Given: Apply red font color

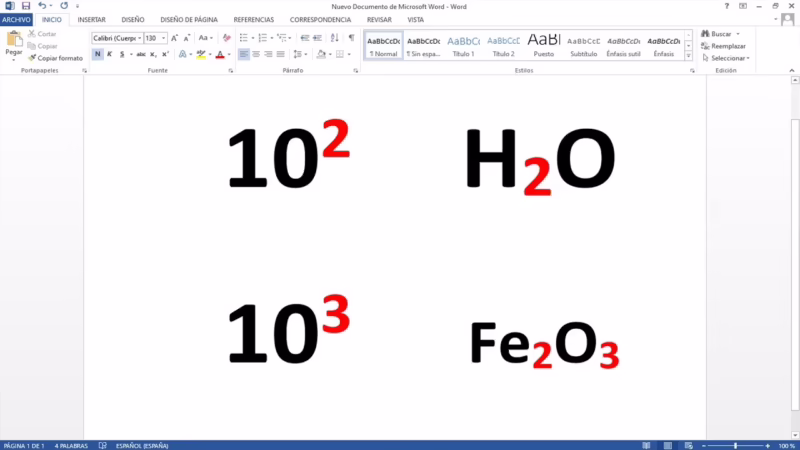Looking at the screenshot, I should point(220,54).
